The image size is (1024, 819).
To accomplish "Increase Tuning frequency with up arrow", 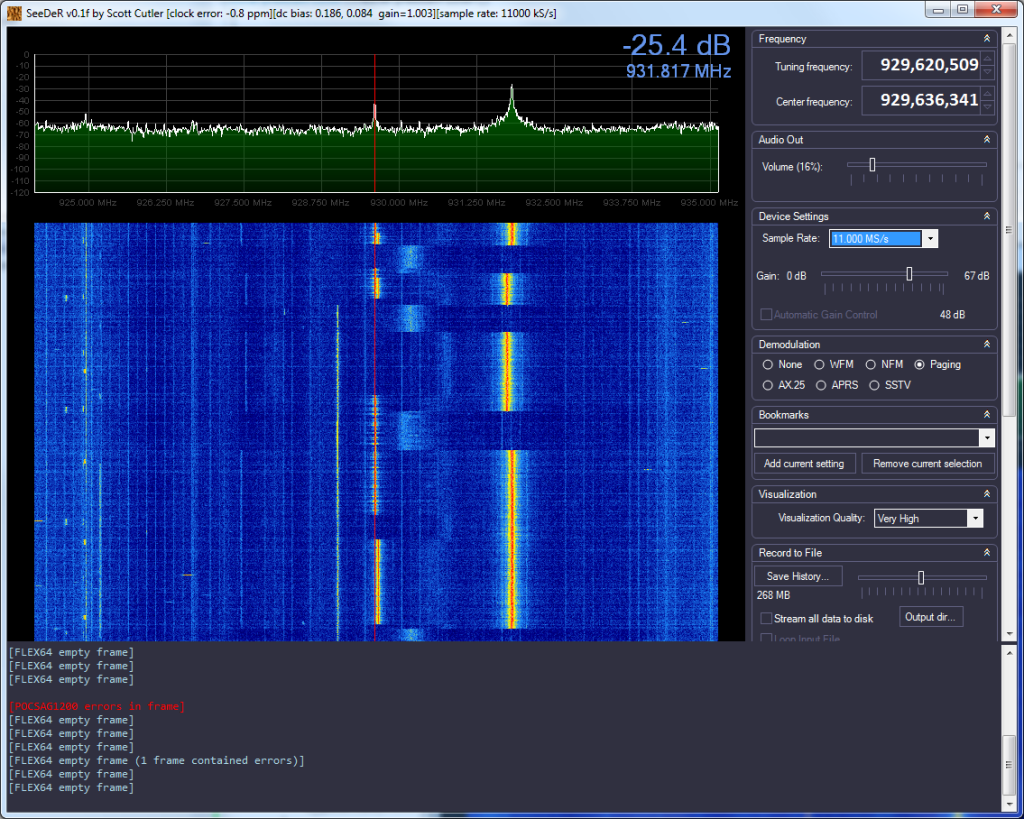I will click(x=987, y=58).
